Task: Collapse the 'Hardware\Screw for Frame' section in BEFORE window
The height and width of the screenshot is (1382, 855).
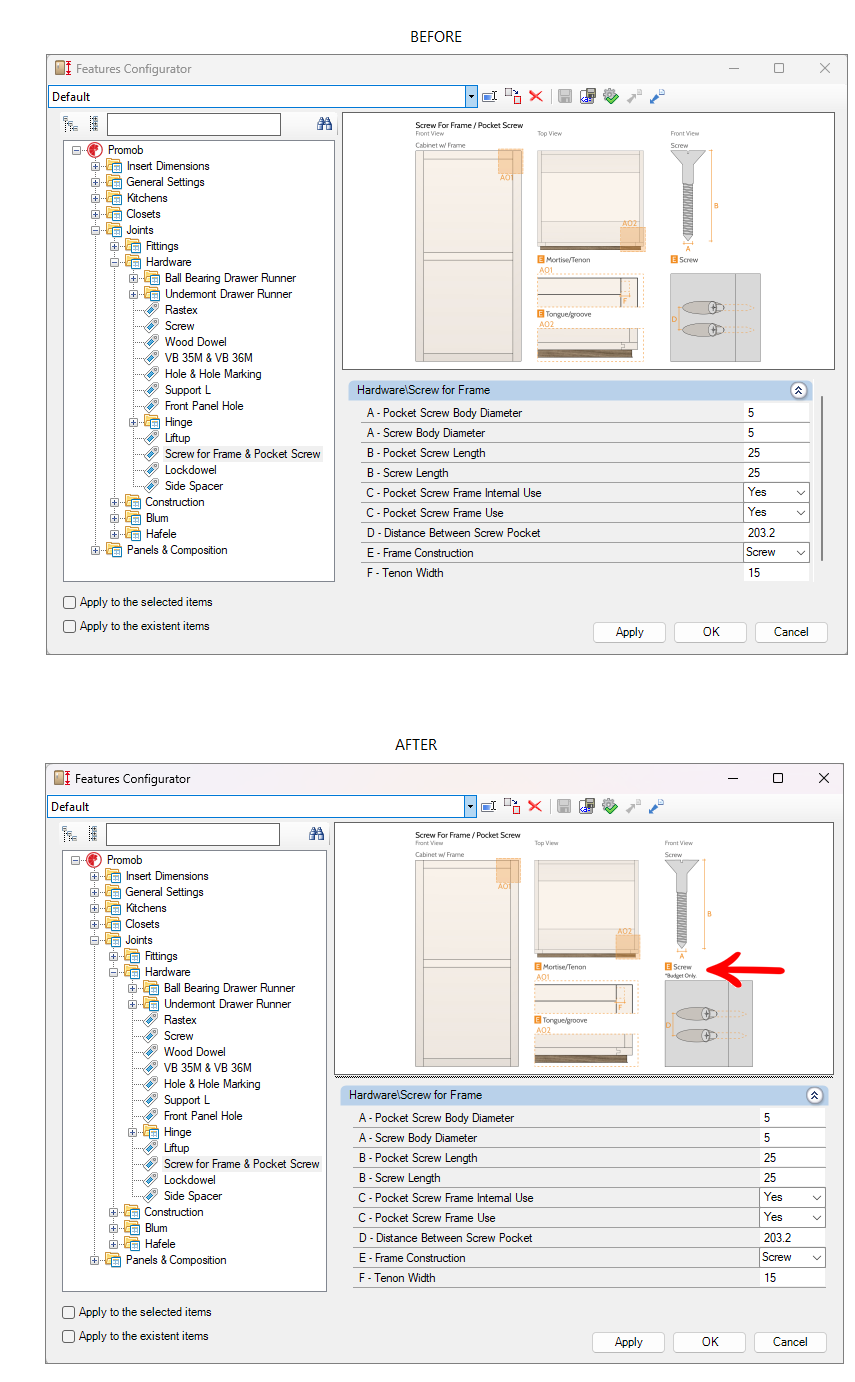Action: pos(798,390)
